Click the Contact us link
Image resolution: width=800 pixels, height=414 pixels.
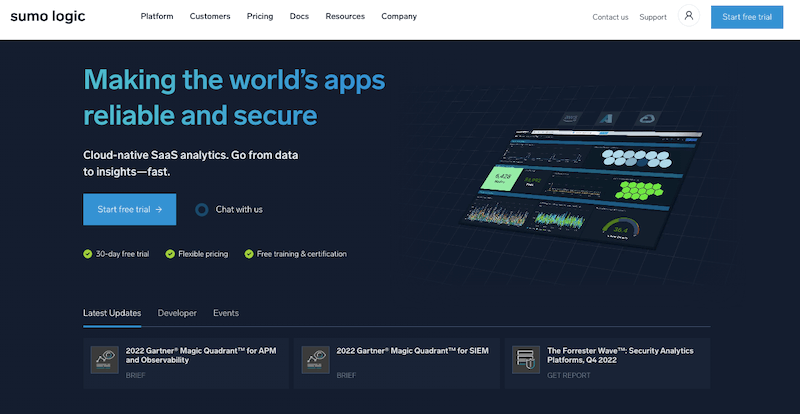click(x=610, y=17)
